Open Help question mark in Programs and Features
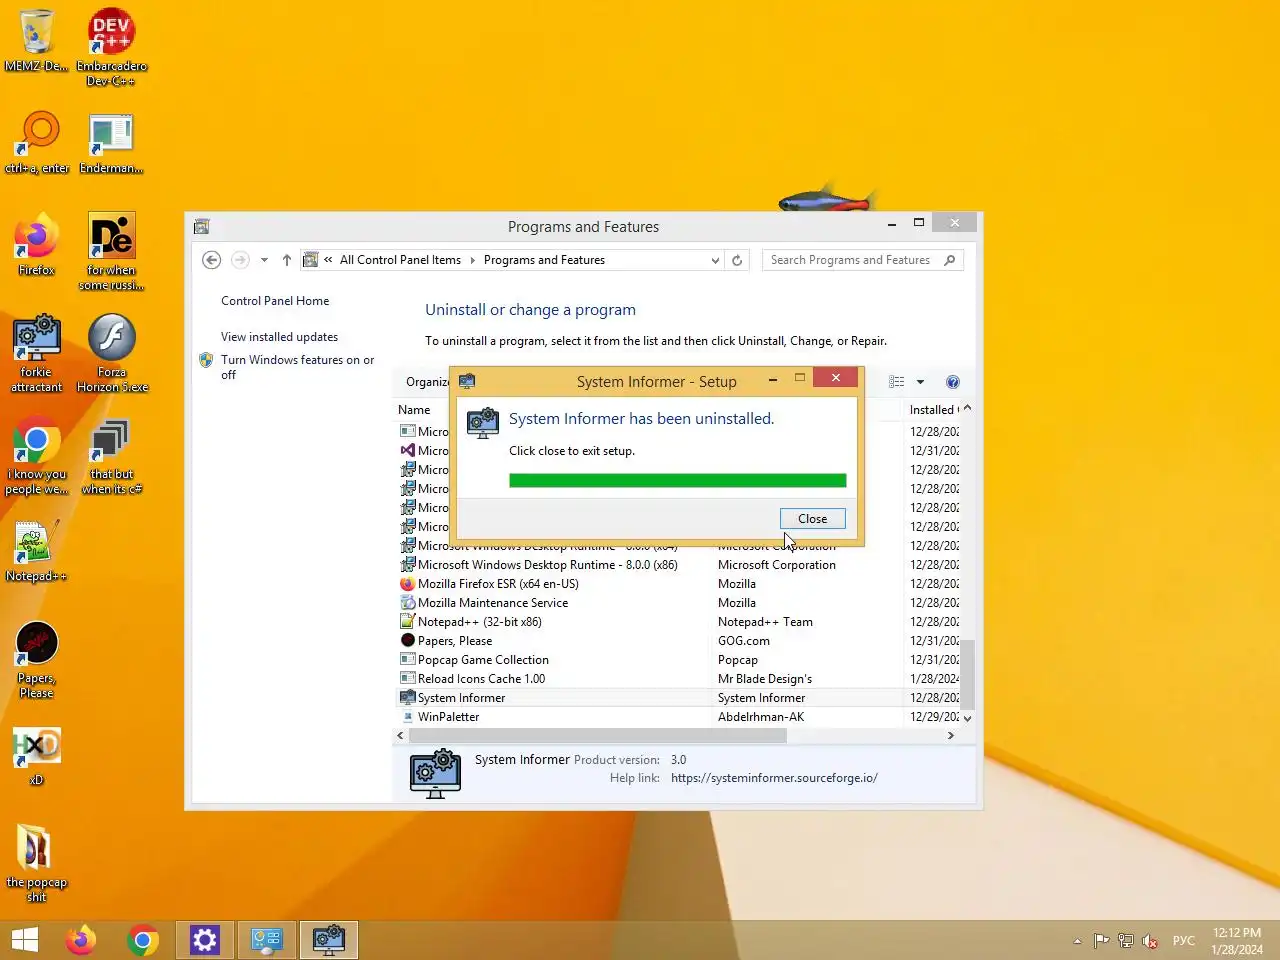1280x960 pixels. point(953,382)
